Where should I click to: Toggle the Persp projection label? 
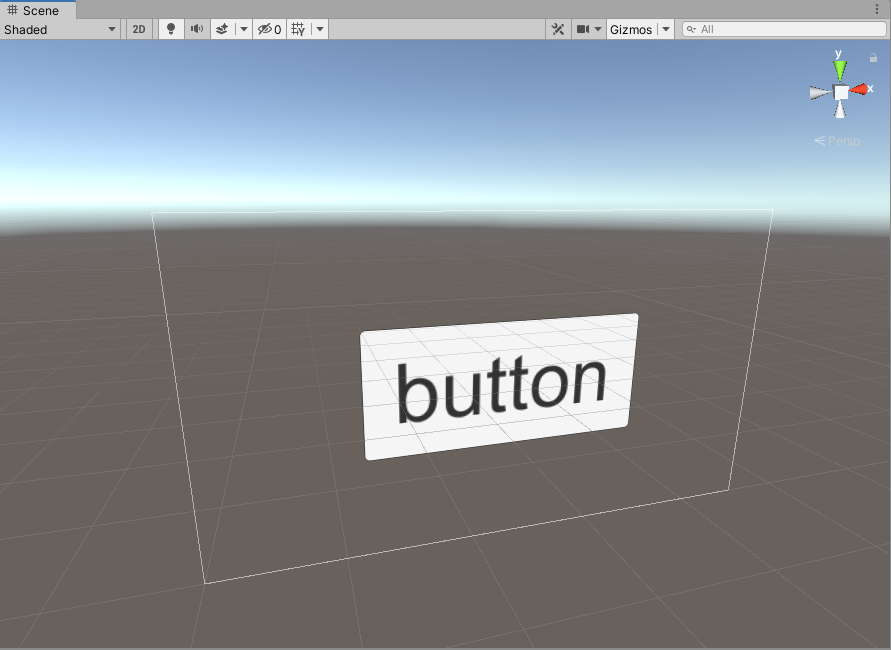837,140
